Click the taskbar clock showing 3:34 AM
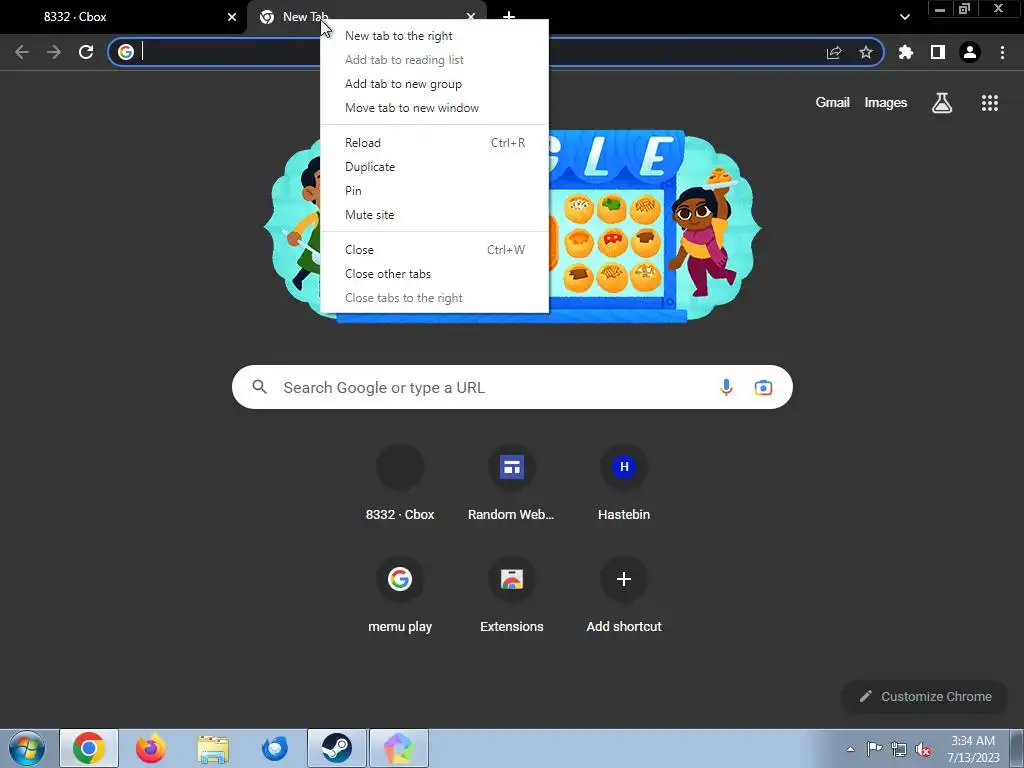The image size is (1024, 768). 973,749
